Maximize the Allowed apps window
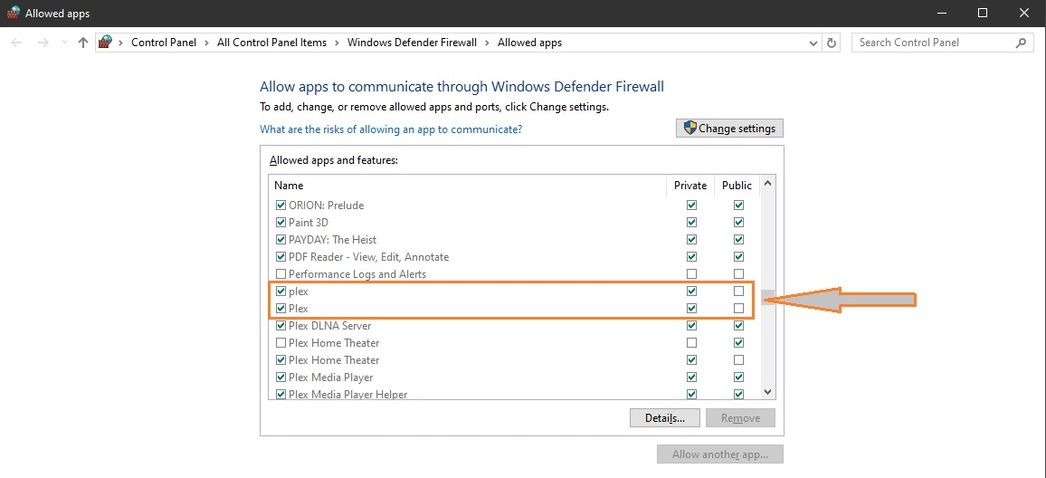Image resolution: width=1046 pixels, height=478 pixels. (x=982, y=13)
